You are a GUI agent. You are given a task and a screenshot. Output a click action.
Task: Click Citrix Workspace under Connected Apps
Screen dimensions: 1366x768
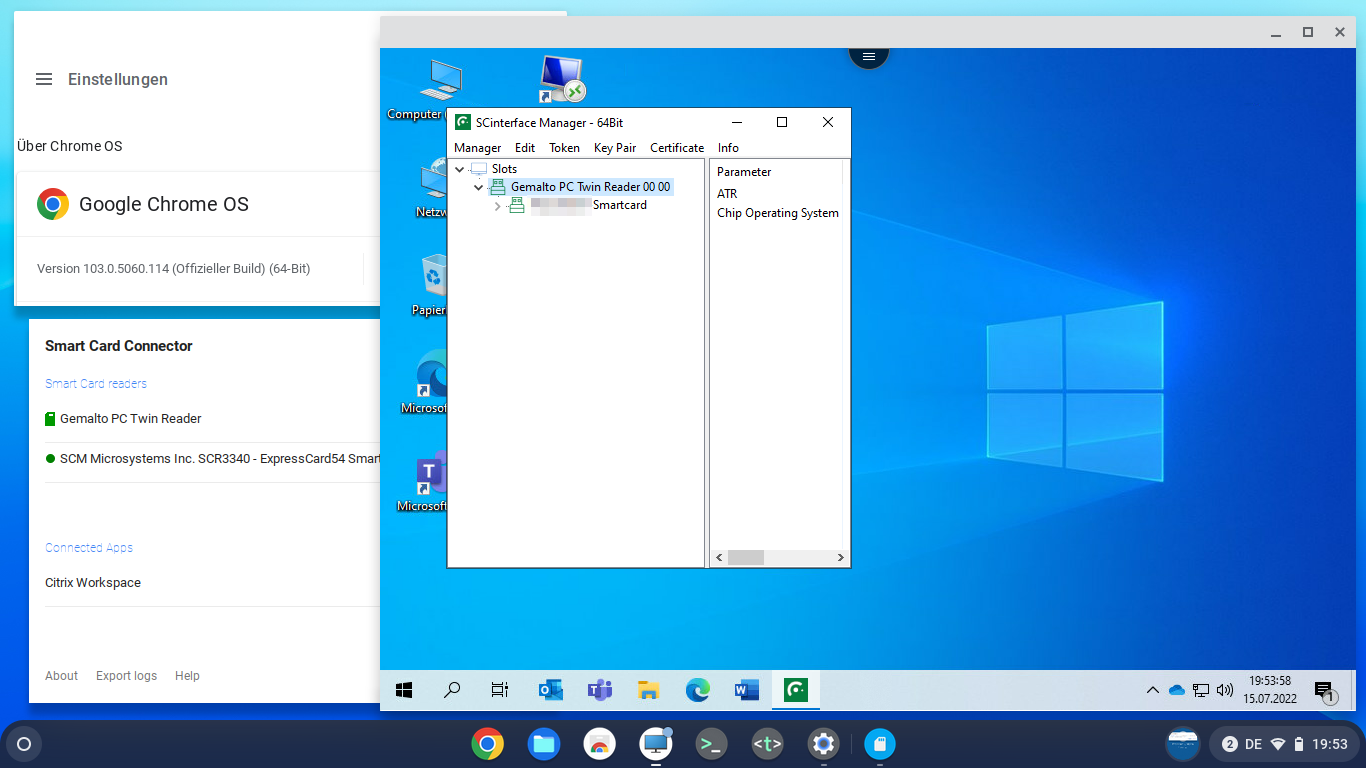pyautogui.click(x=93, y=583)
